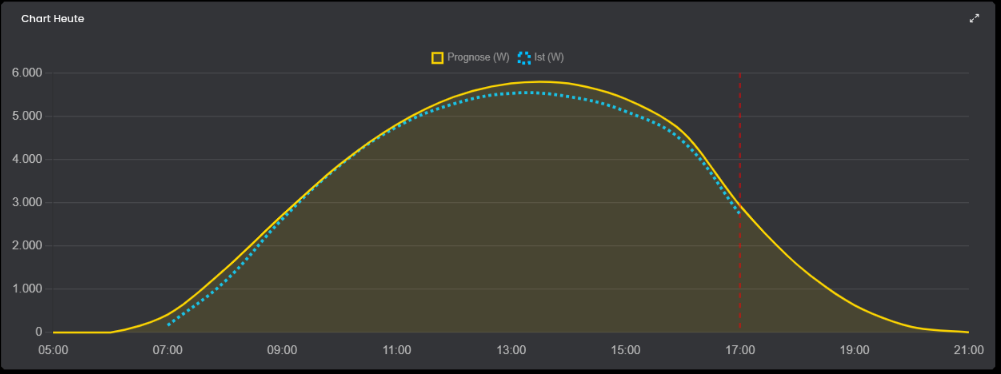
Task: Click the 19:00 x-axis label
Action: [854, 350]
